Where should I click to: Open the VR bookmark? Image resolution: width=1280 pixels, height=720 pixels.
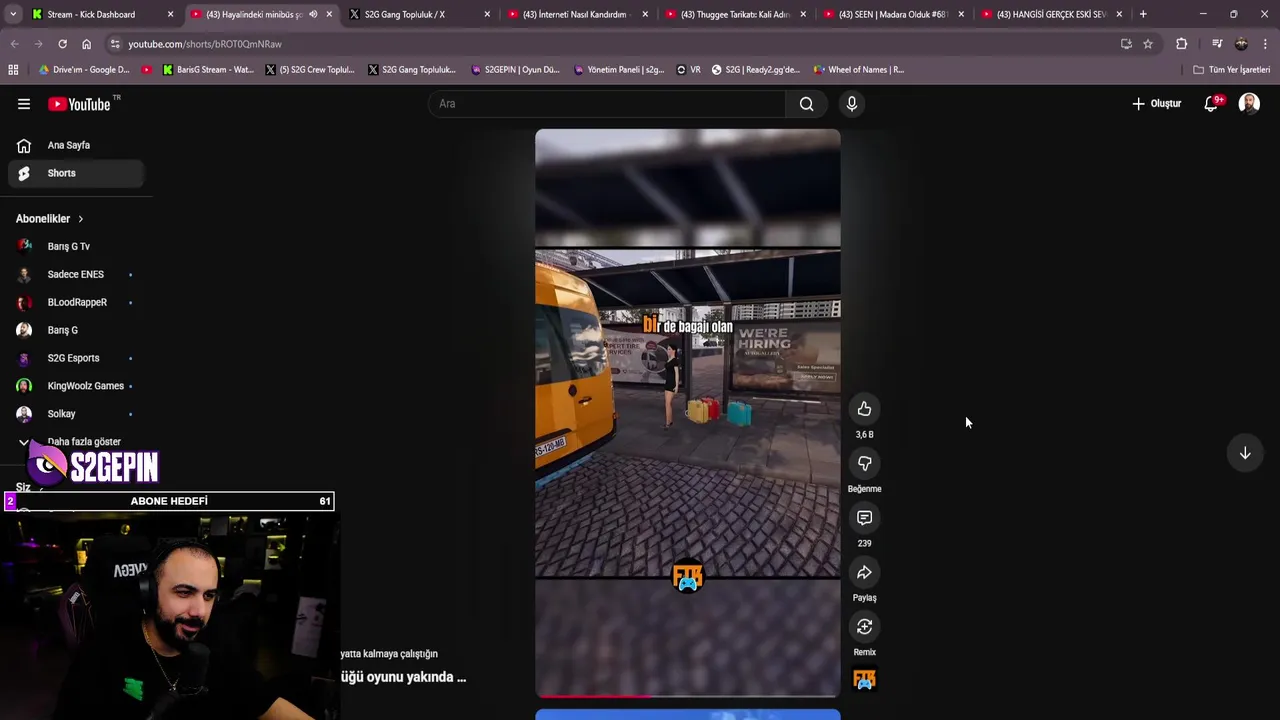tap(689, 70)
